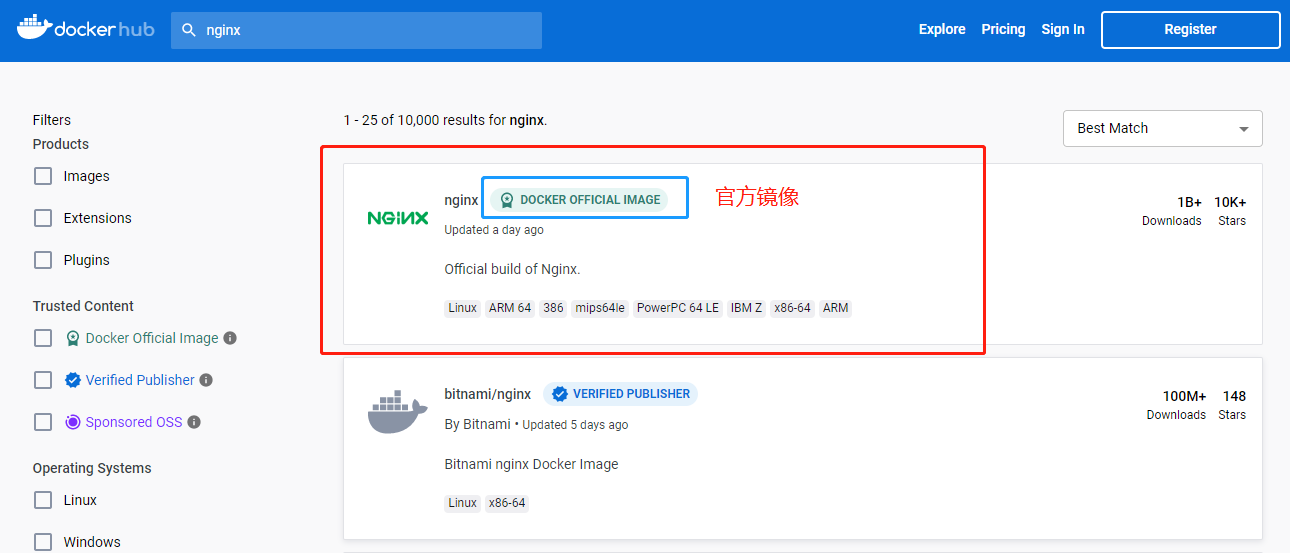Focus the search box containing nginx
The image size is (1290, 553).
click(x=356, y=30)
